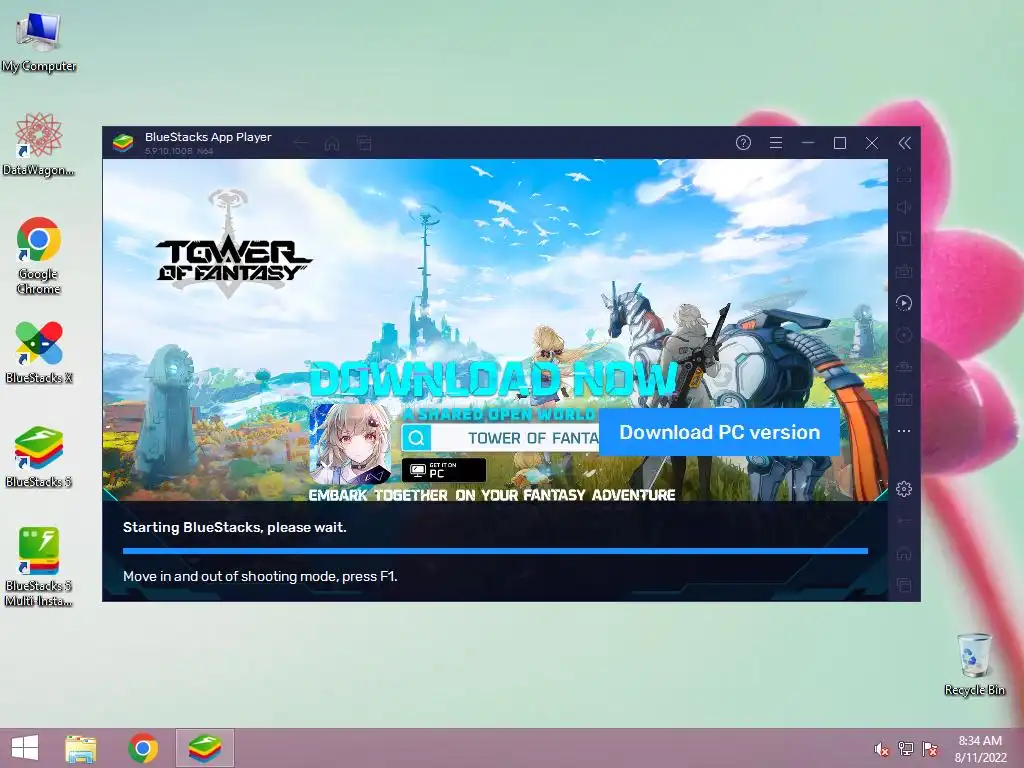Image resolution: width=1024 pixels, height=768 pixels.
Task: Open BlueStacks settings gear
Action: (904, 488)
